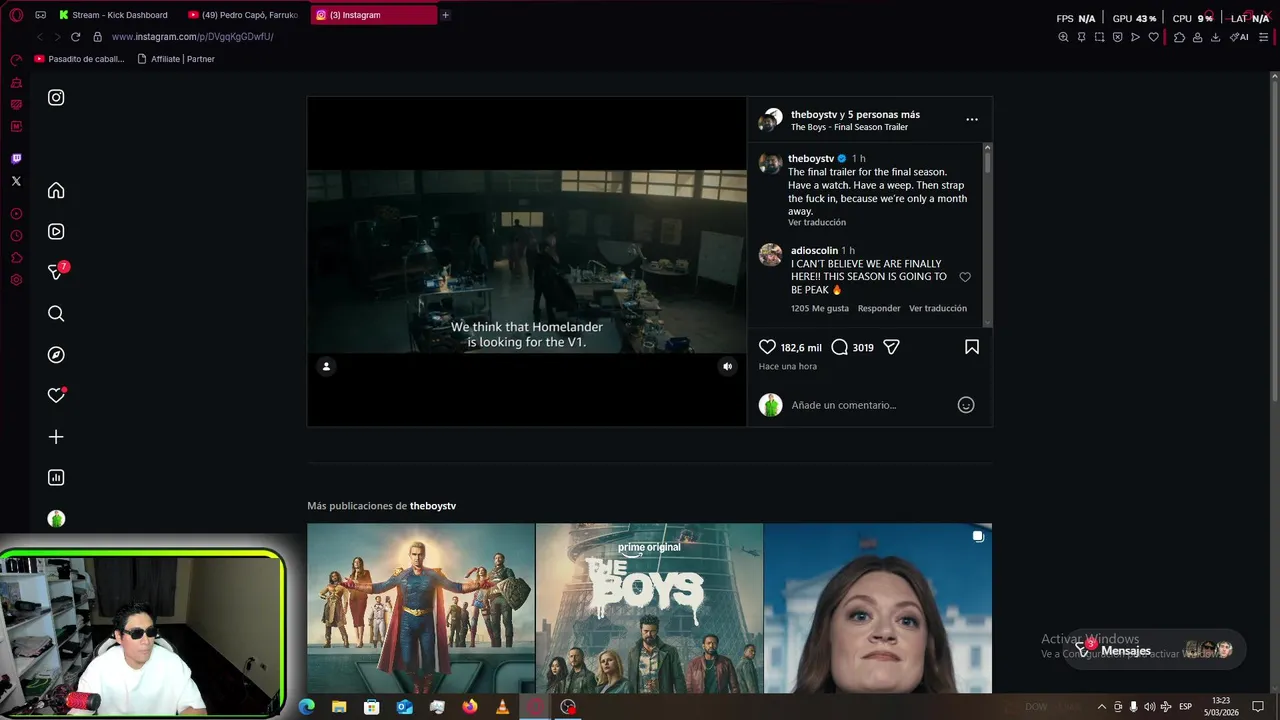Open post options three-dot menu

click(972, 119)
